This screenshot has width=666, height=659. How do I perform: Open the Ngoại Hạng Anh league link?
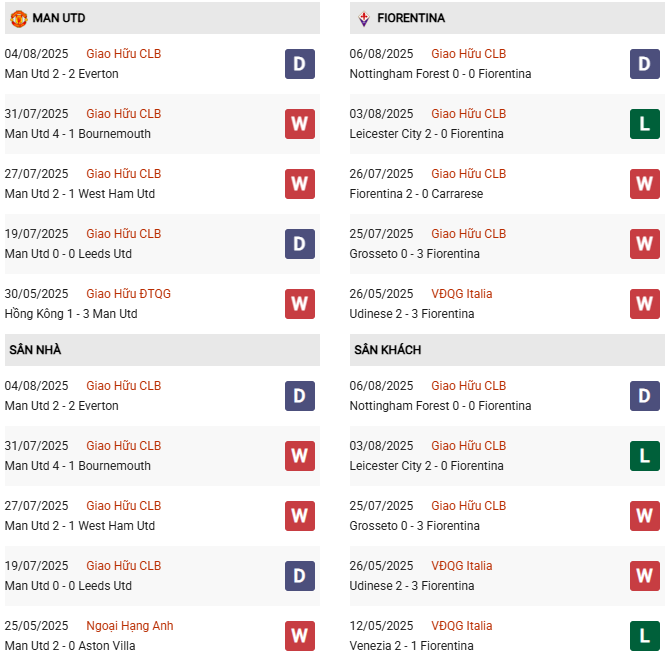click(130, 626)
